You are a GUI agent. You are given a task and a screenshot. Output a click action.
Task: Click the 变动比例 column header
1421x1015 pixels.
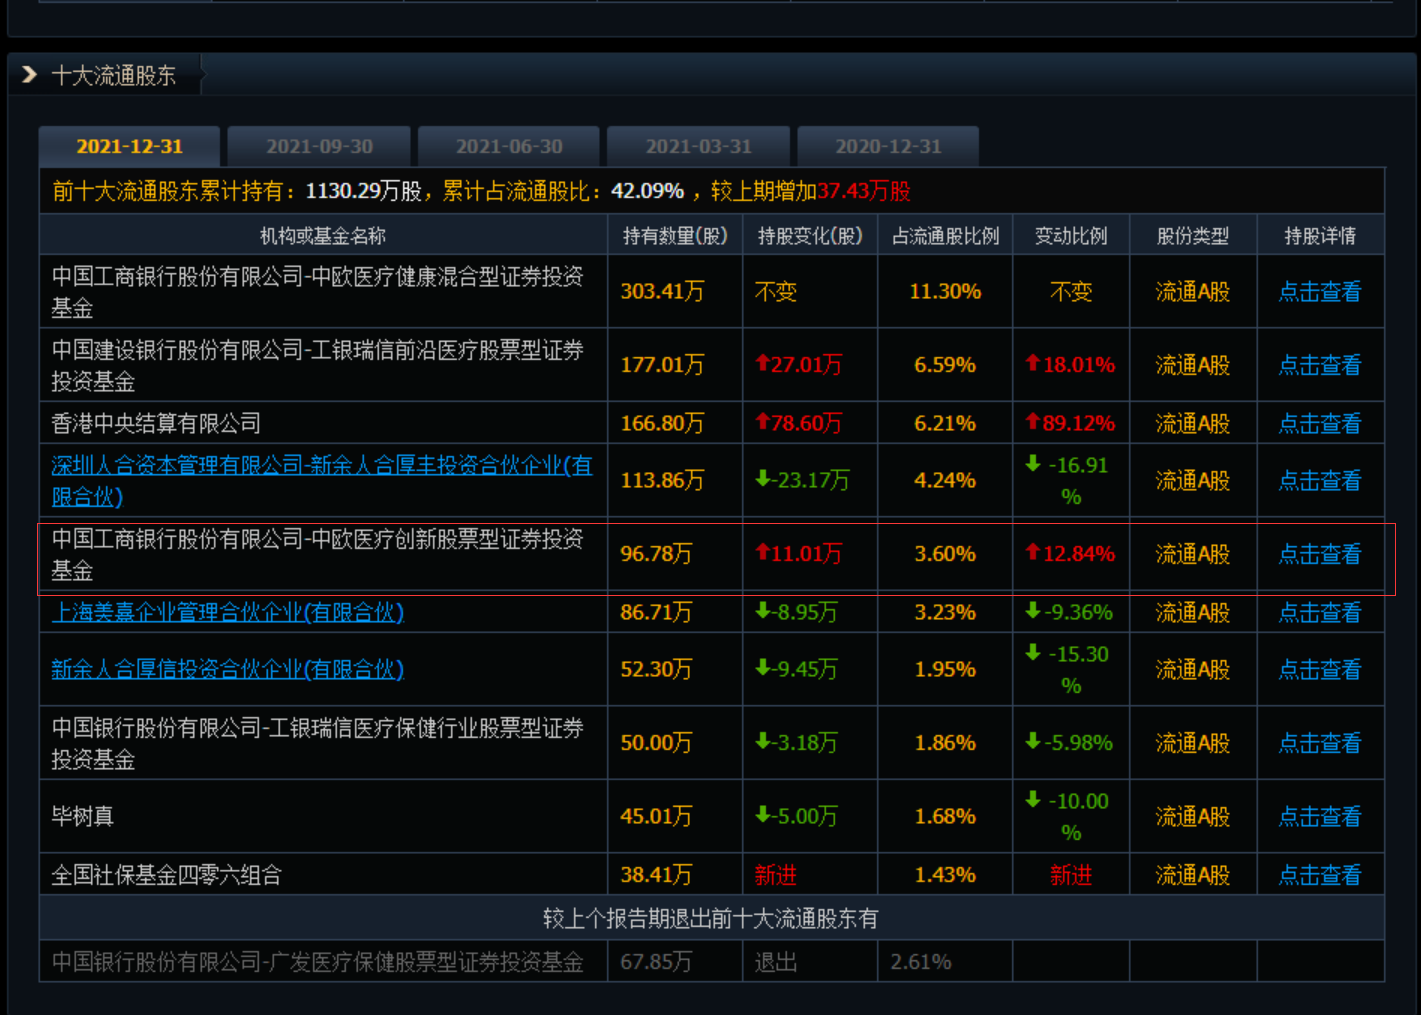1071,236
